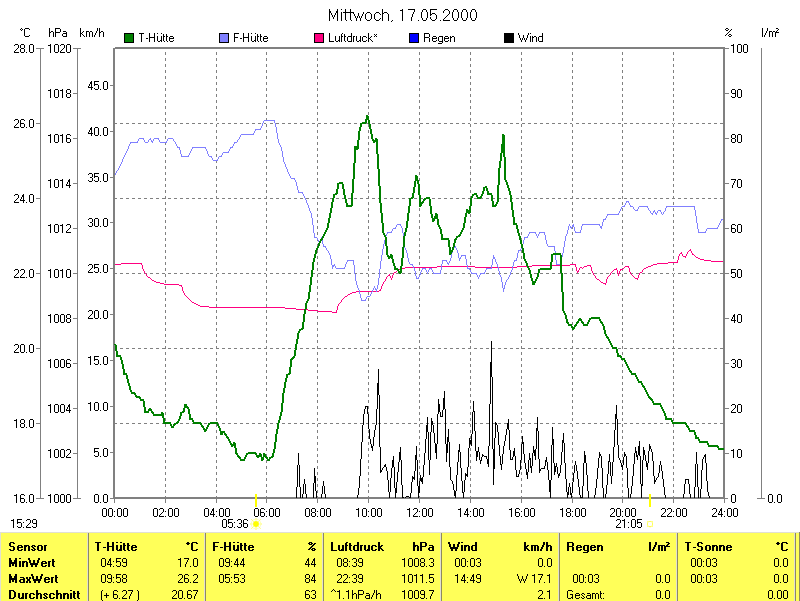Click the Luftdruck header in the data table
This screenshot has width=800, height=601.
click(x=356, y=547)
